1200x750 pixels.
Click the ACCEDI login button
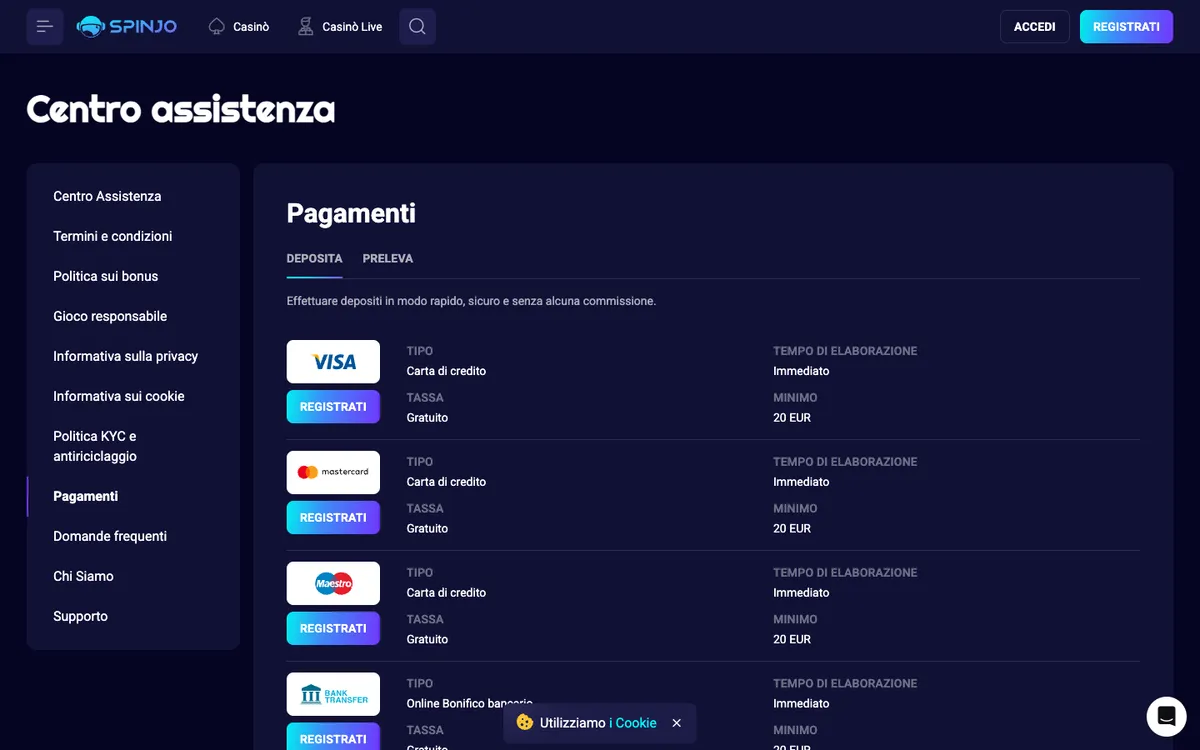pos(1035,27)
